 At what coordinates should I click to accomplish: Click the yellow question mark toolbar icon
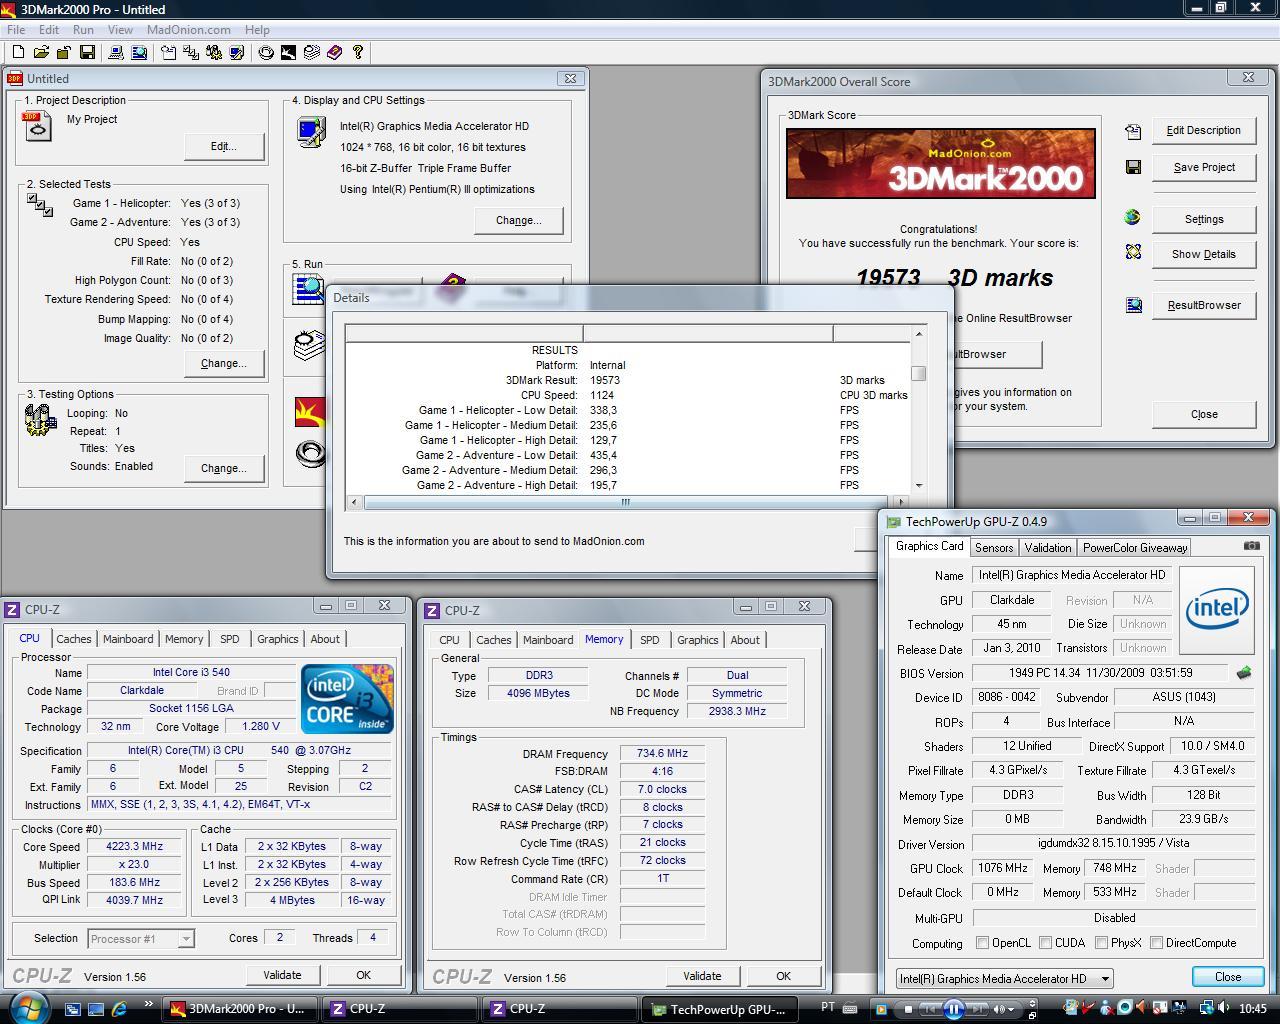click(x=358, y=52)
